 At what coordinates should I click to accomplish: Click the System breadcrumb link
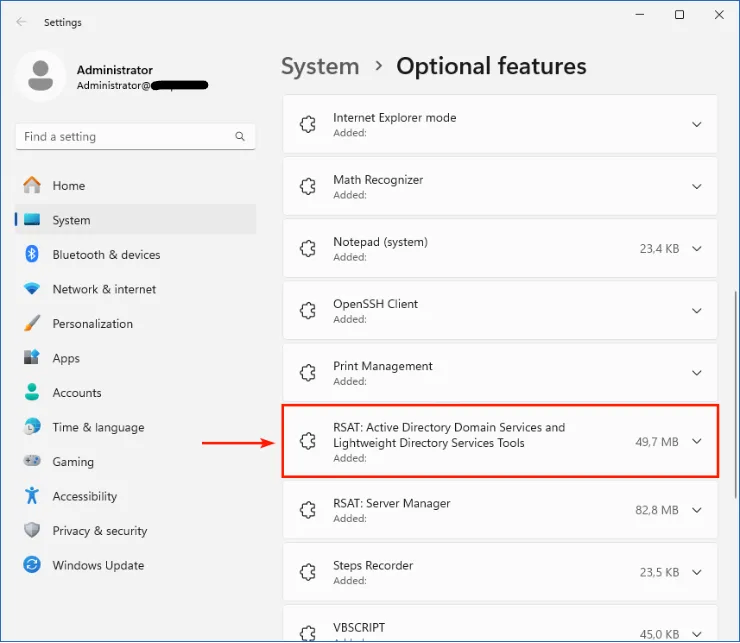[320, 67]
